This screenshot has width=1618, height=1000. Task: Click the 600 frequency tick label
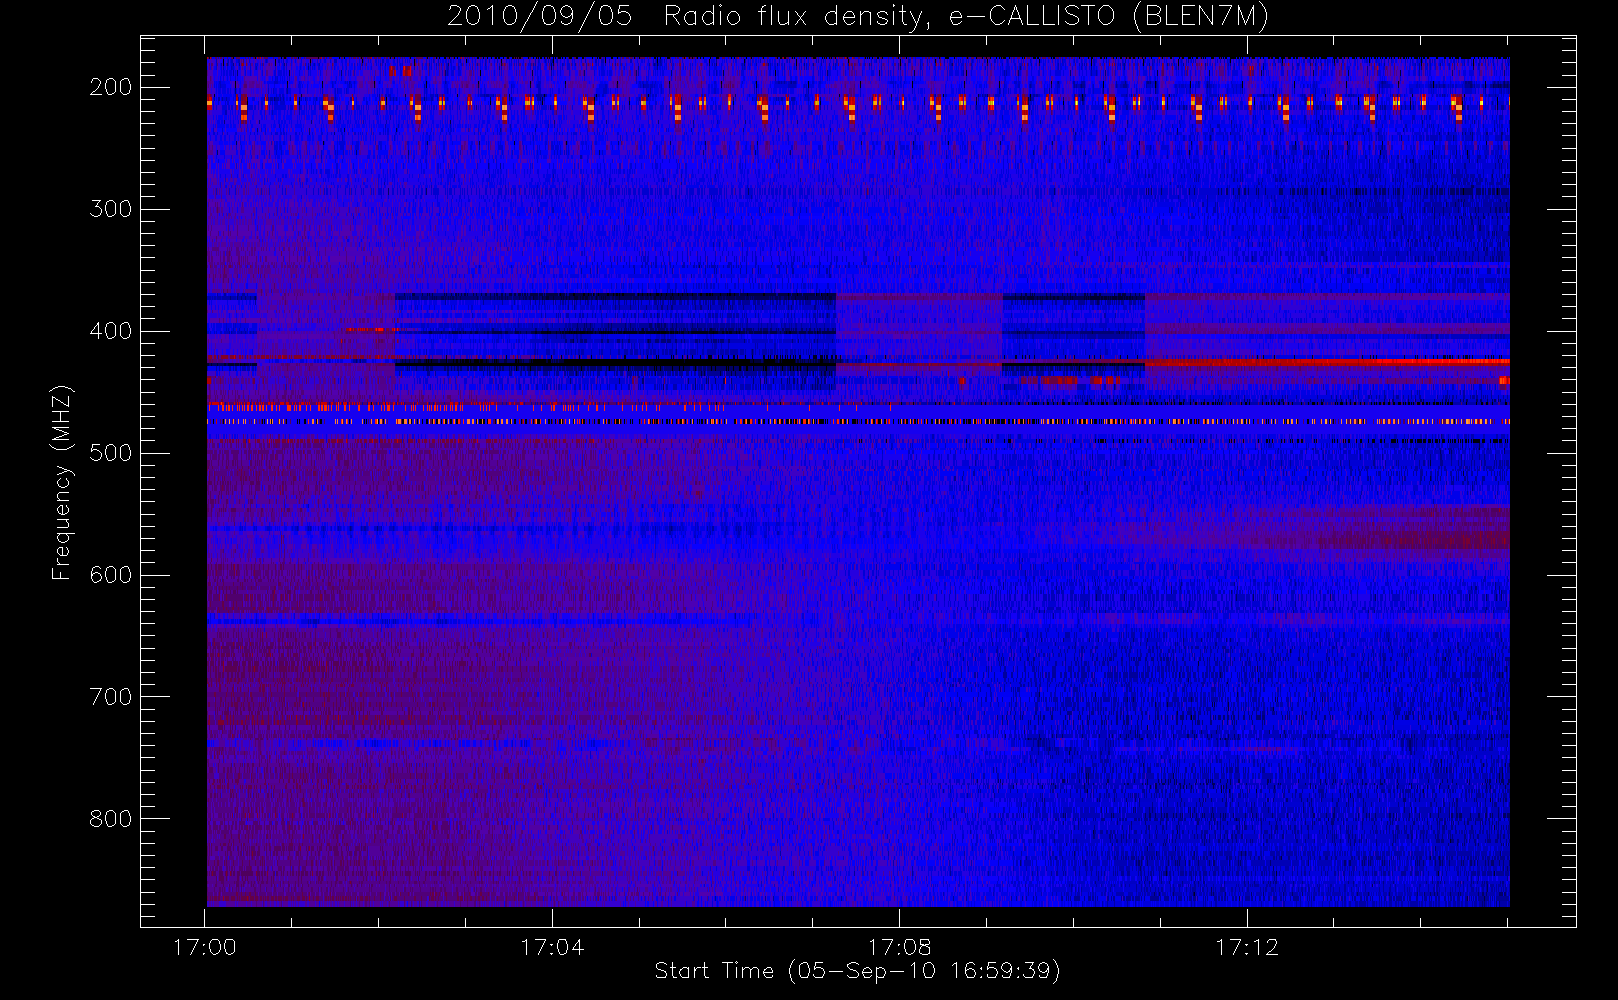[110, 575]
